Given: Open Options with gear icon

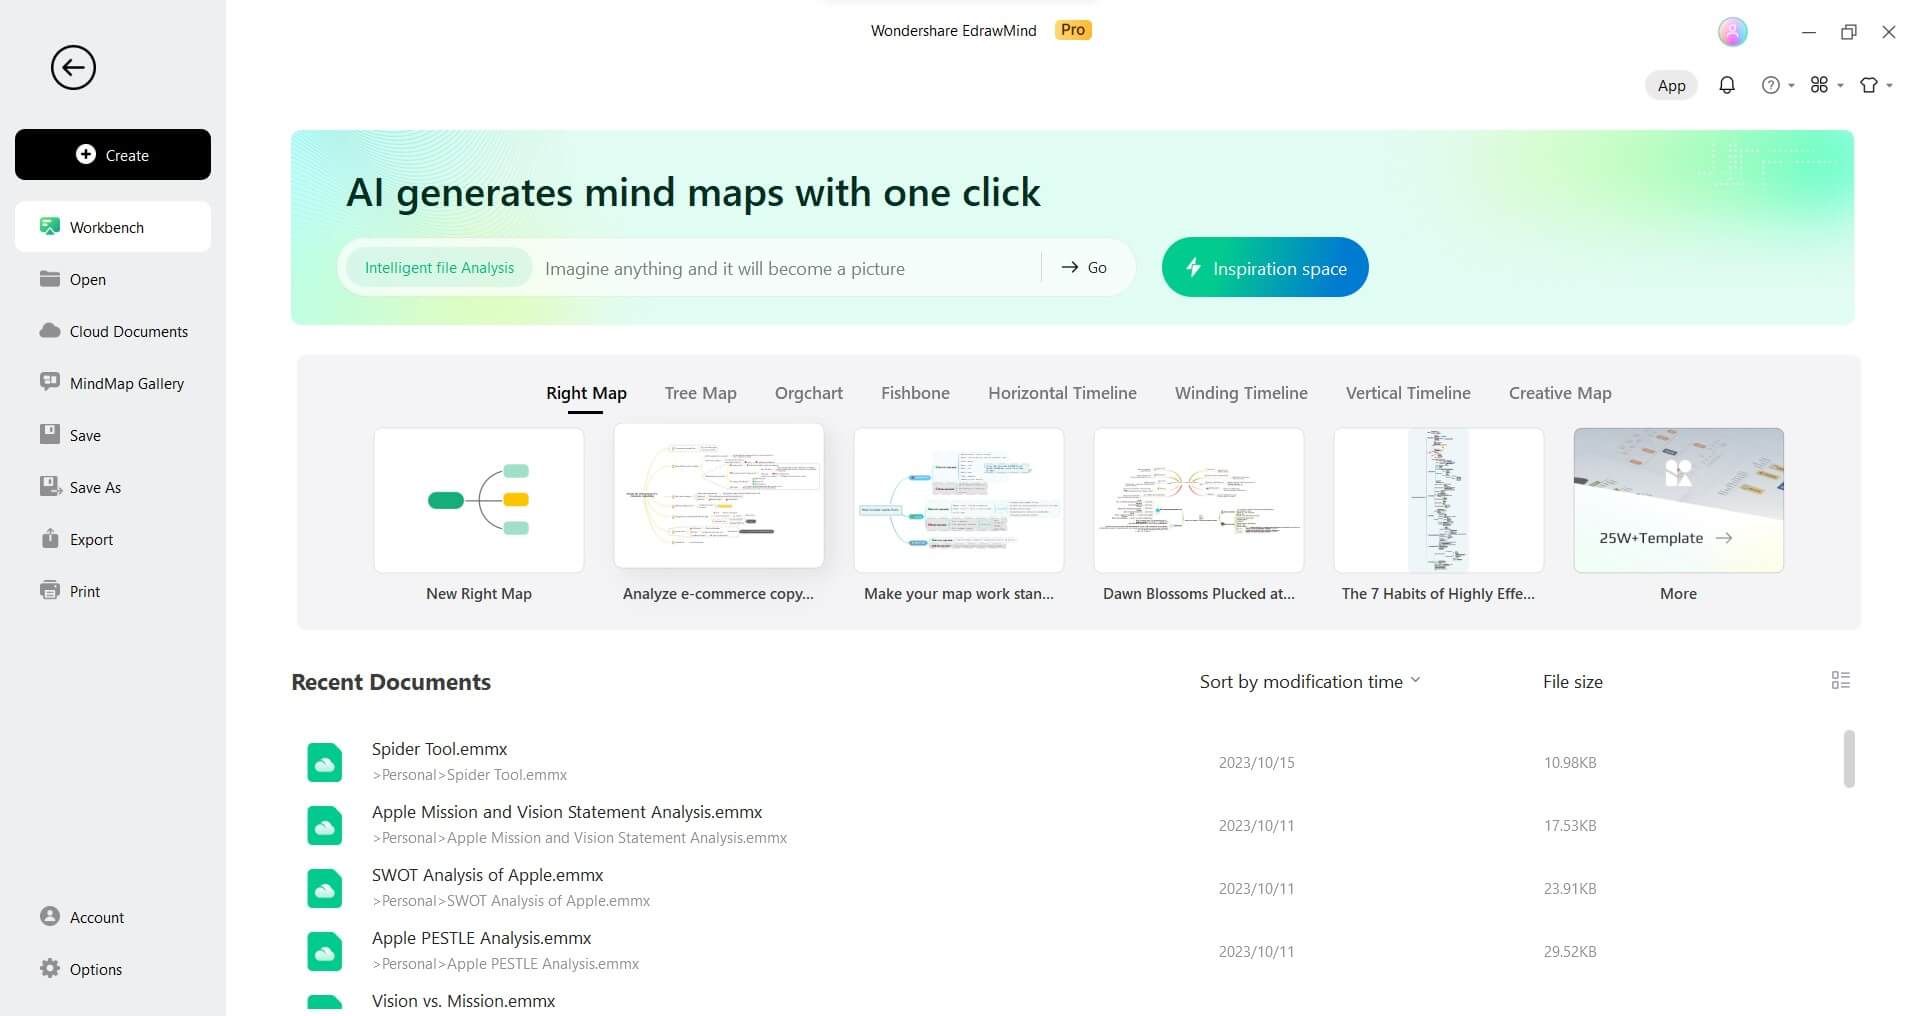Looking at the screenshot, I should coord(113,969).
